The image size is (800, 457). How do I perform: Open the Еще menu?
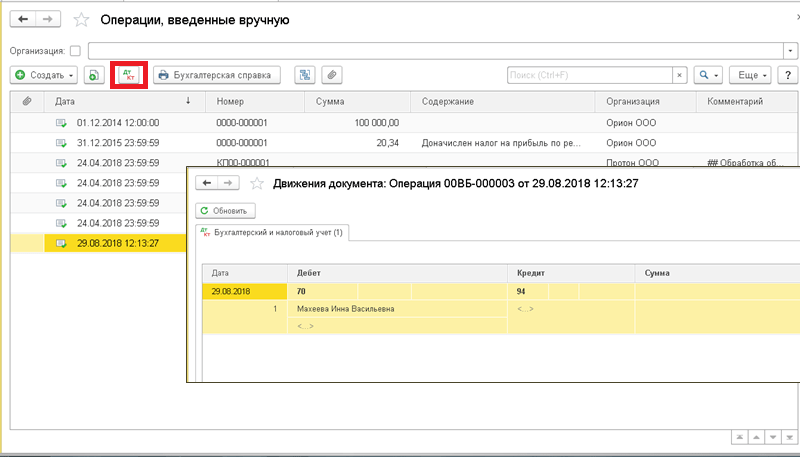(x=749, y=75)
